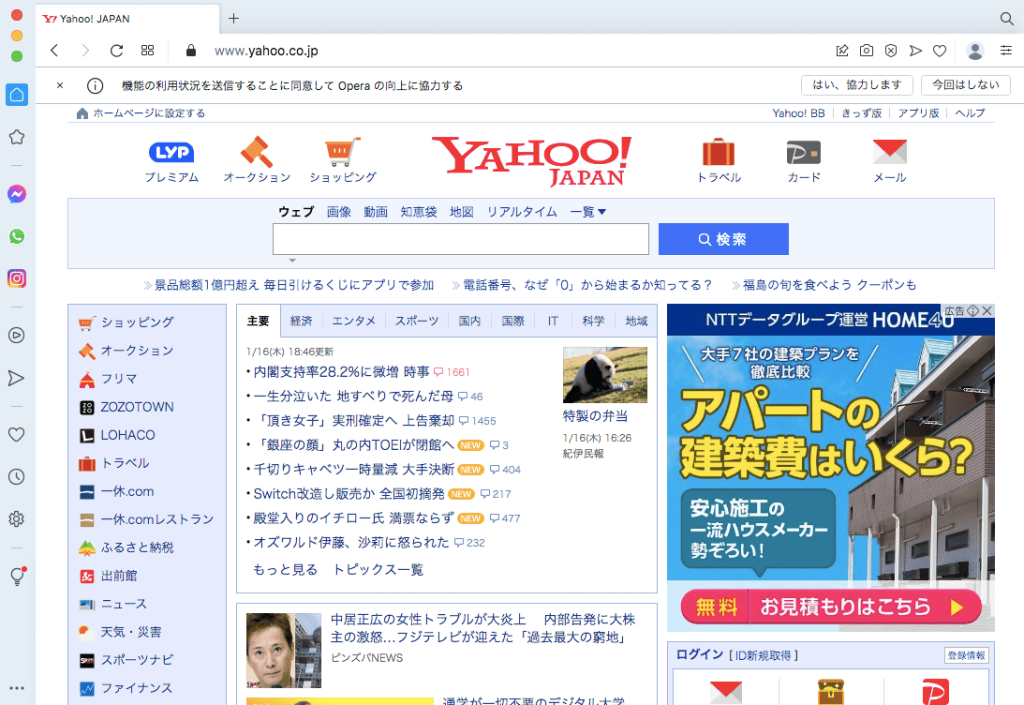
Task: Open WhatsApp in the Opera sidebar
Action: tap(17, 236)
